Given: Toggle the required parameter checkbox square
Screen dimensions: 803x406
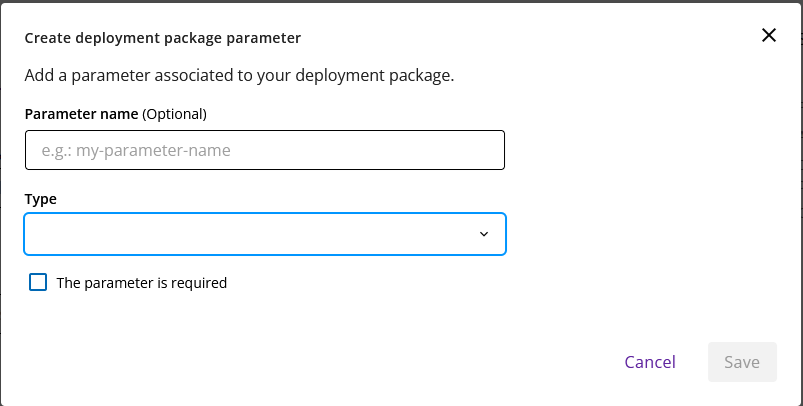Looking at the screenshot, I should pyautogui.click(x=38, y=282).
